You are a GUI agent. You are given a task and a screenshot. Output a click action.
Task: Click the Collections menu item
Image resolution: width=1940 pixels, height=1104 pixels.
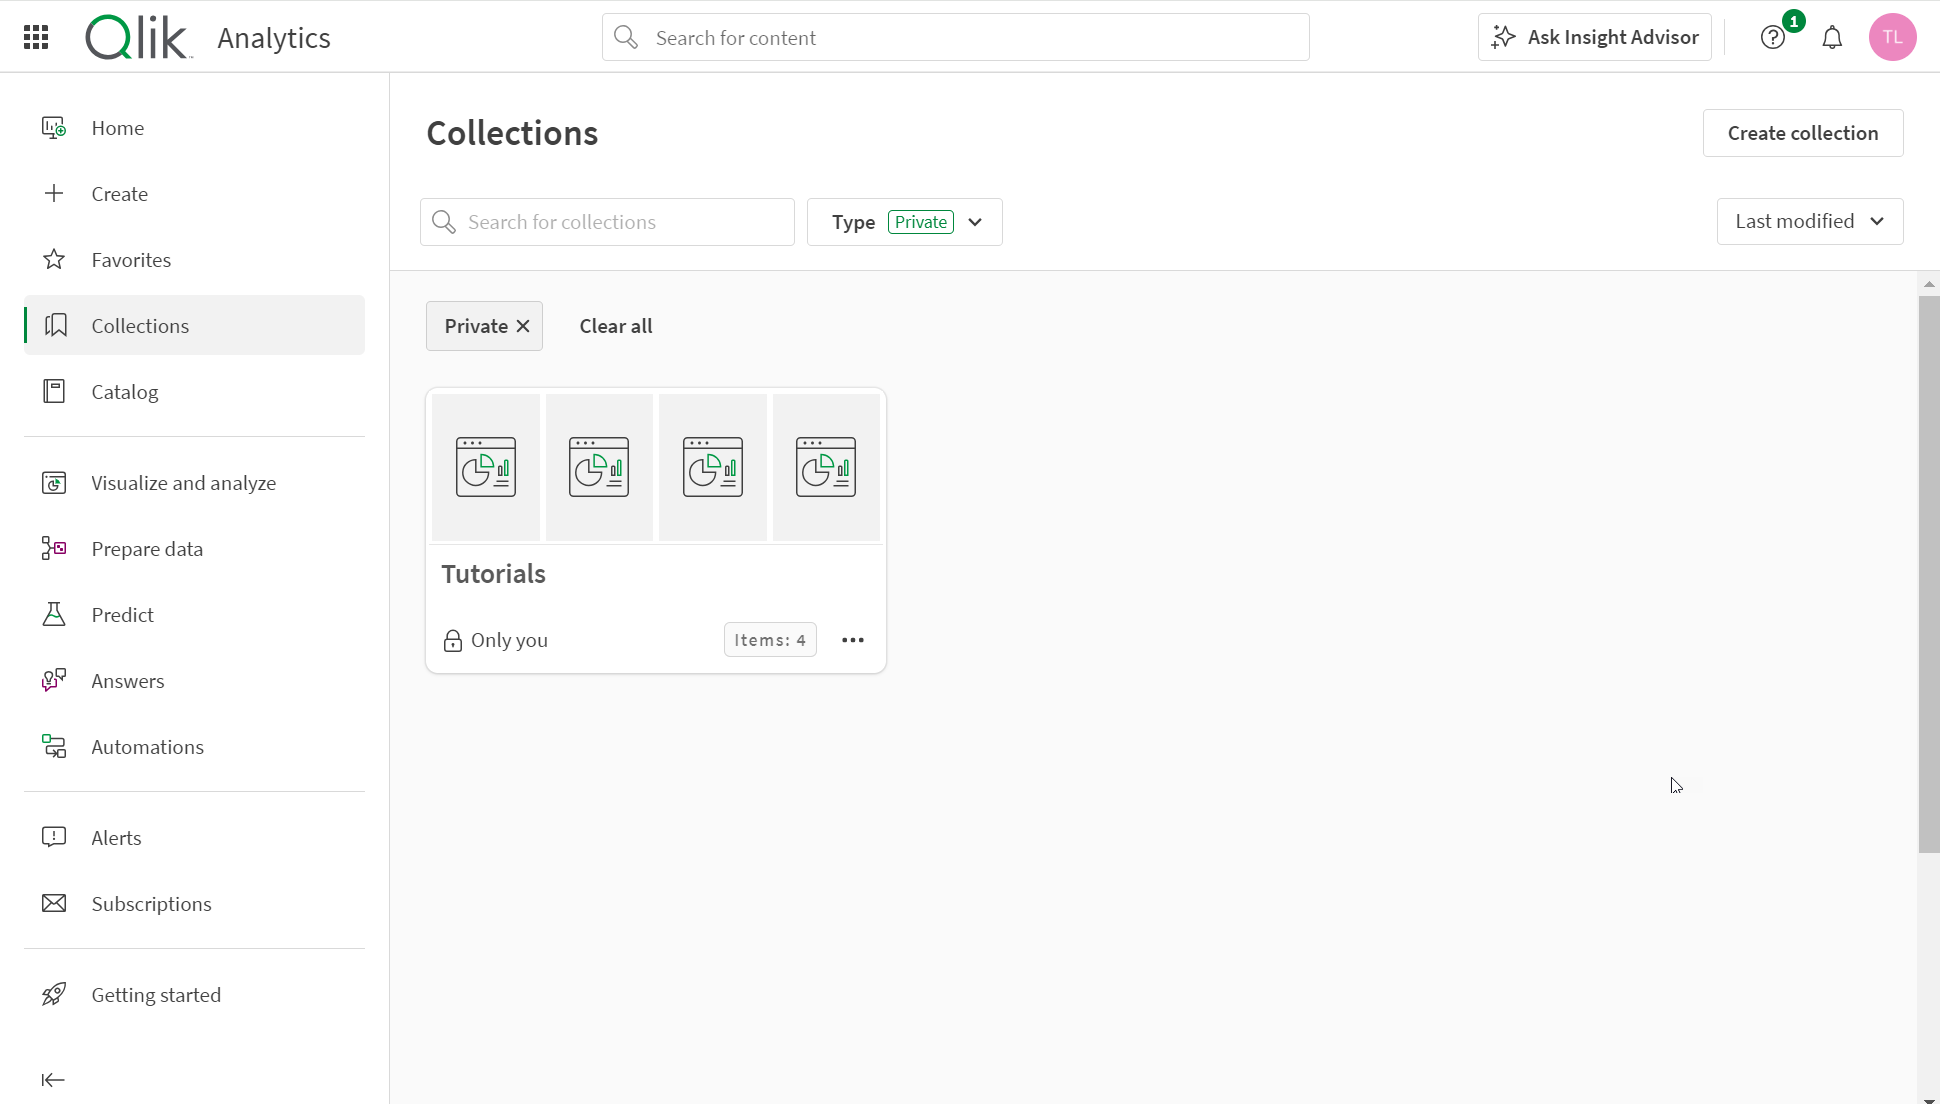140,325
